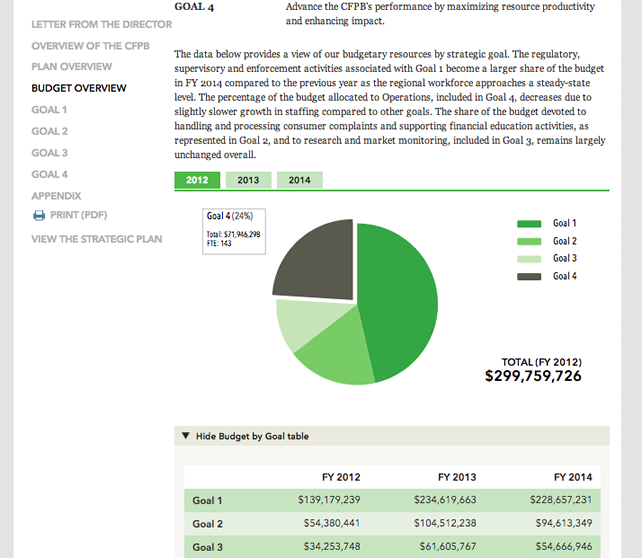The width and height of the screenshot is (642, 558).
Task: Switch to the 2014 budget tab
Action: pyautogui.click(x=299, y=180)
